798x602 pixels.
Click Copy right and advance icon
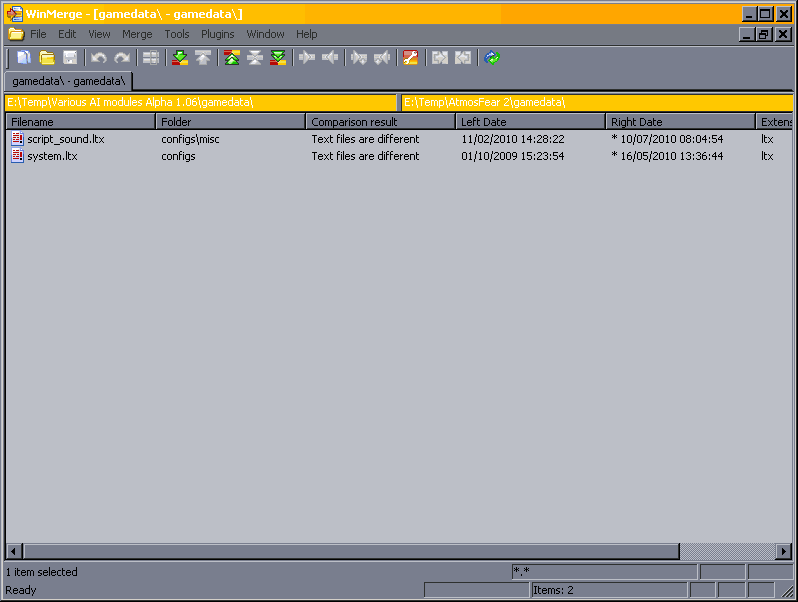click(x=359, y=58)
